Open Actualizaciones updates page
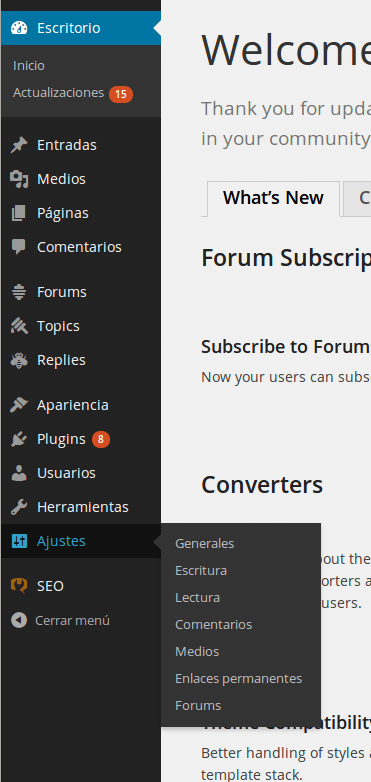The height and width of the screenshot is (782, 371). (58, 93)
